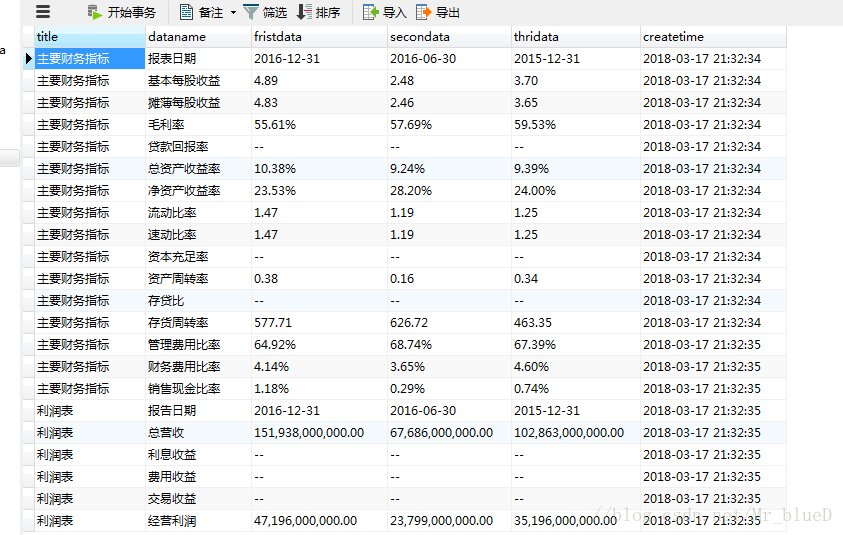Click the 开始事务 label
Screen dimensions: 843x535
click(132, 12)
